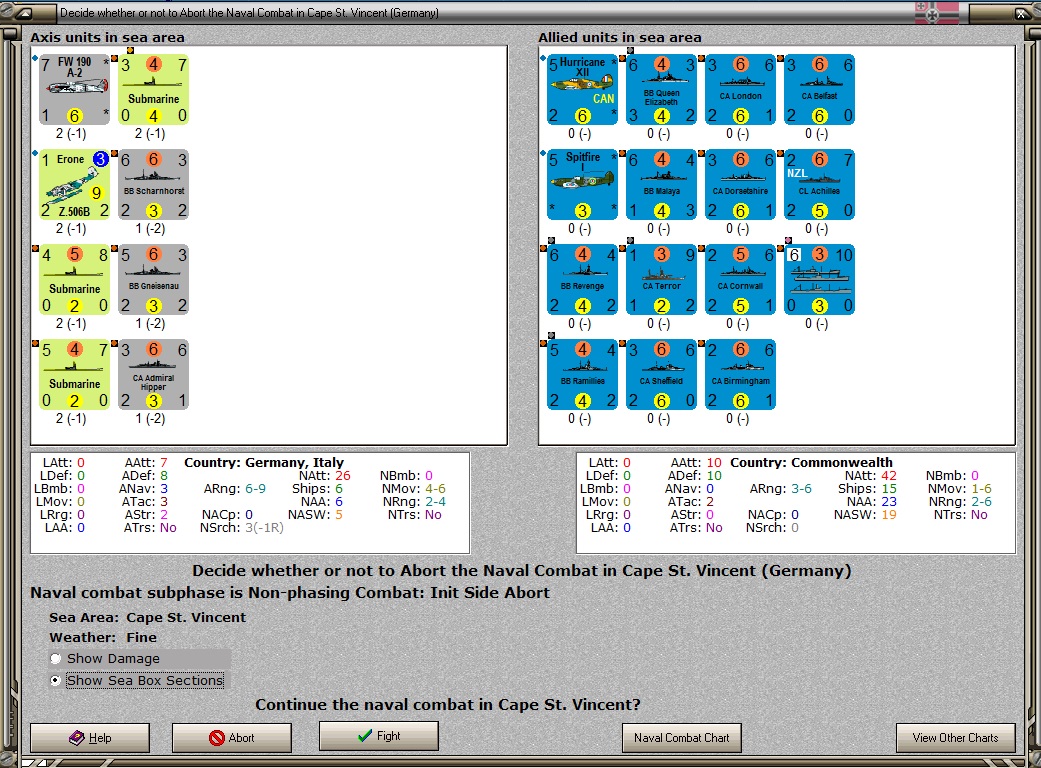
Task: Click the 'Sea Area: Cape St. Vincent' line
Action: [x=147, y=617]
